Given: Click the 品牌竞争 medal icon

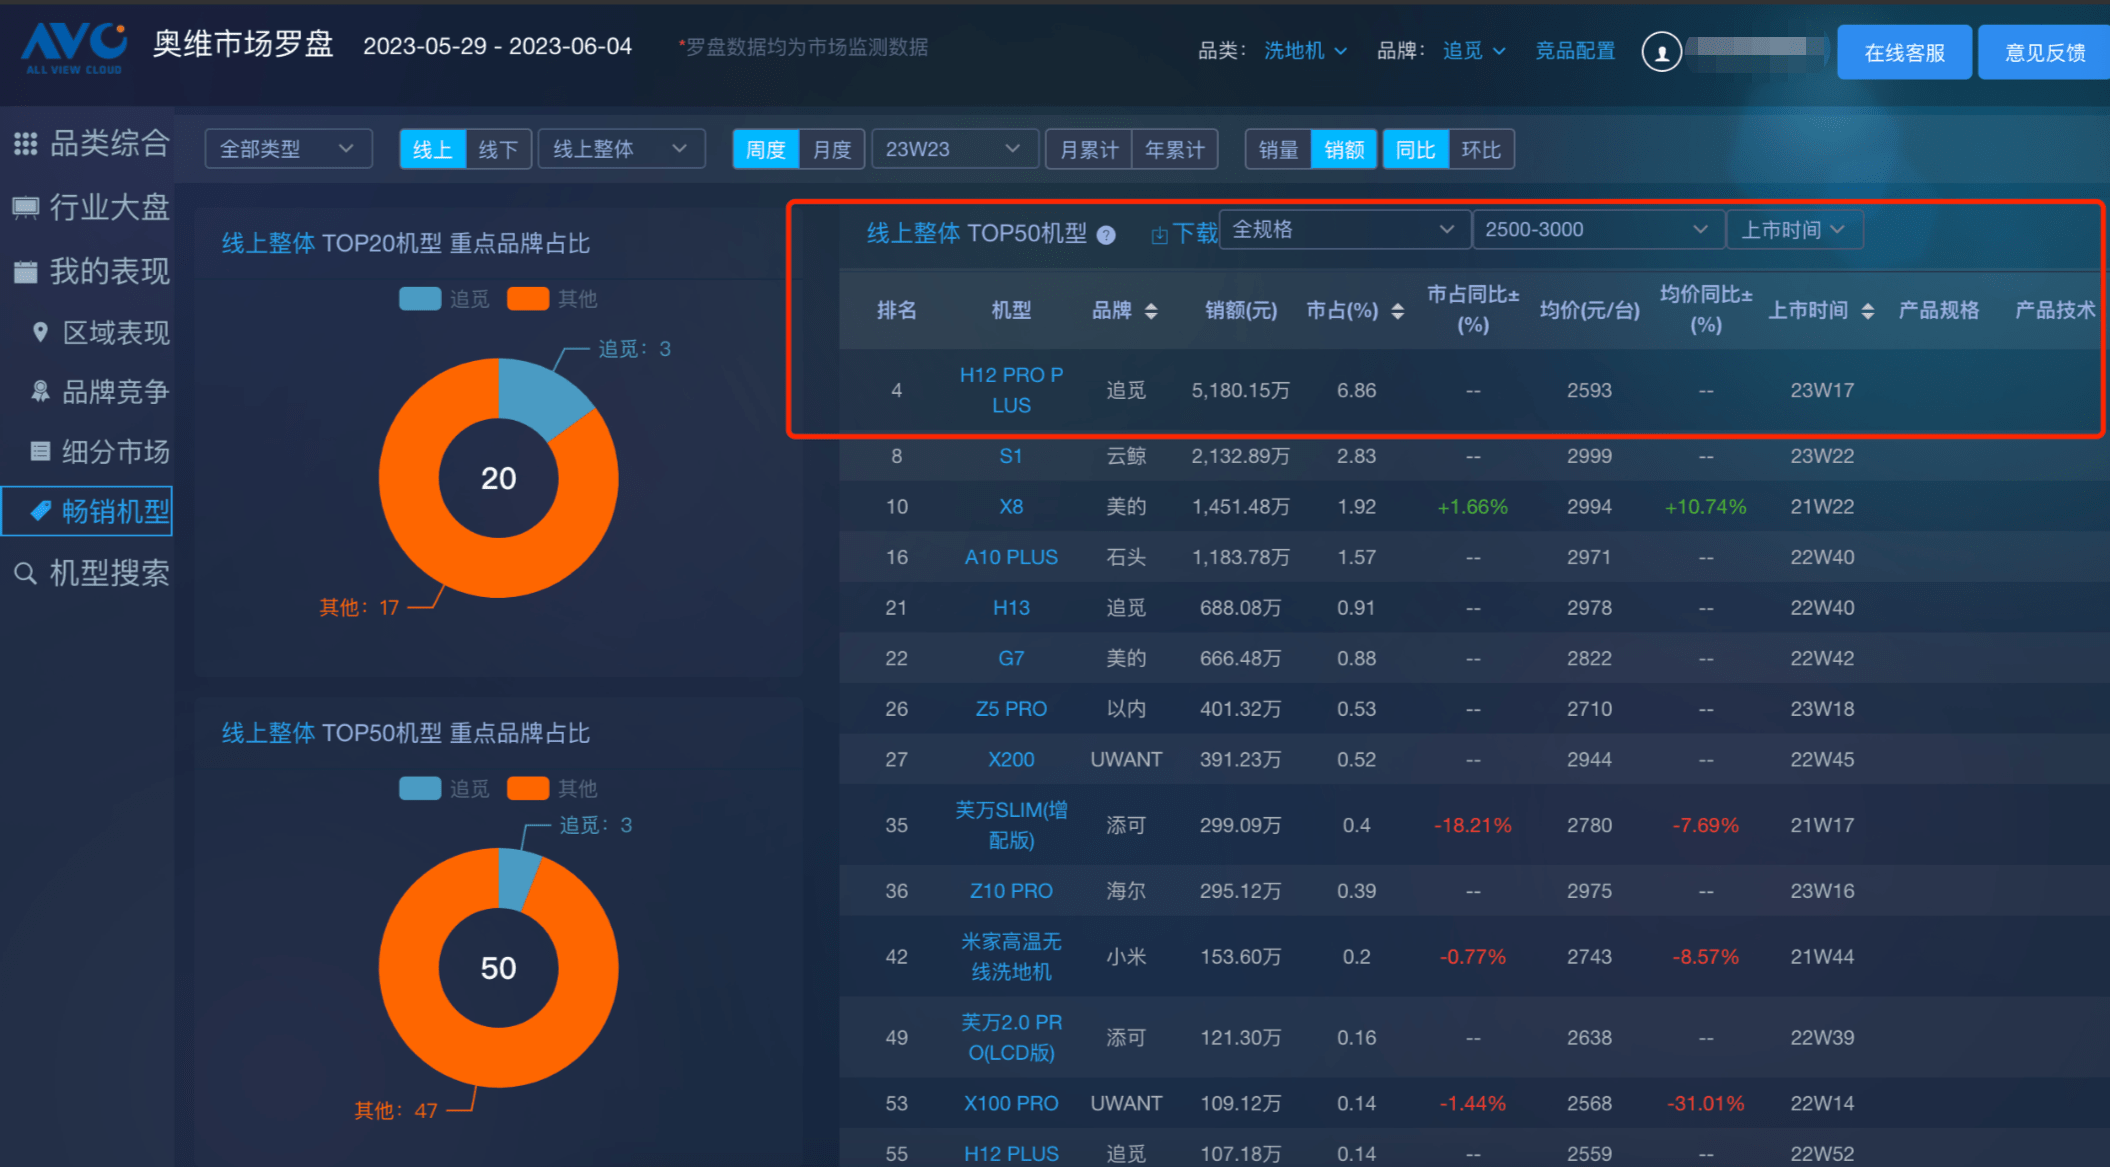Looking at the screenshot, I should pyautogui.click(x=40, y=391).
